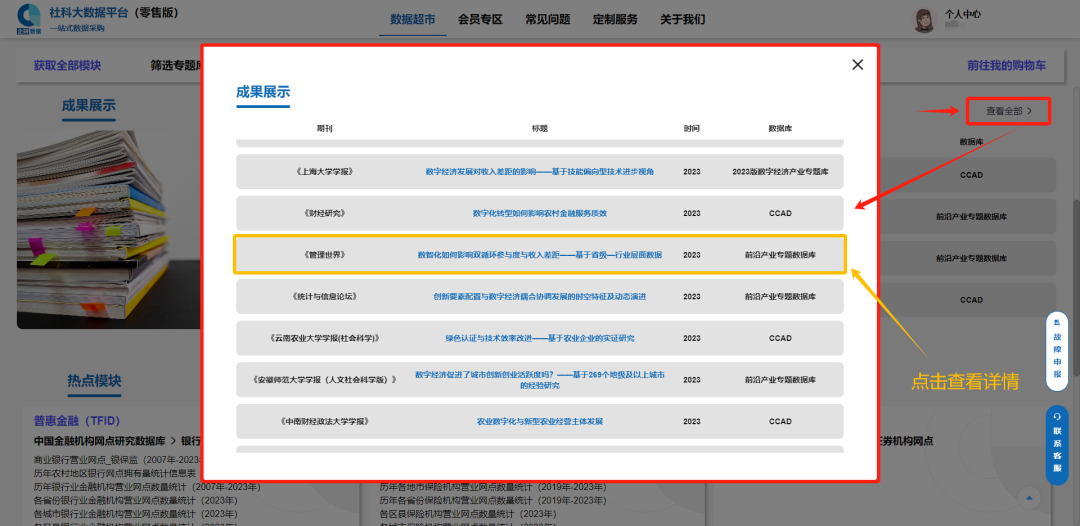Screen dimensions: 1080x526
Task: Open the 关于我们 nav tab
Action: (x=683, y=19)
